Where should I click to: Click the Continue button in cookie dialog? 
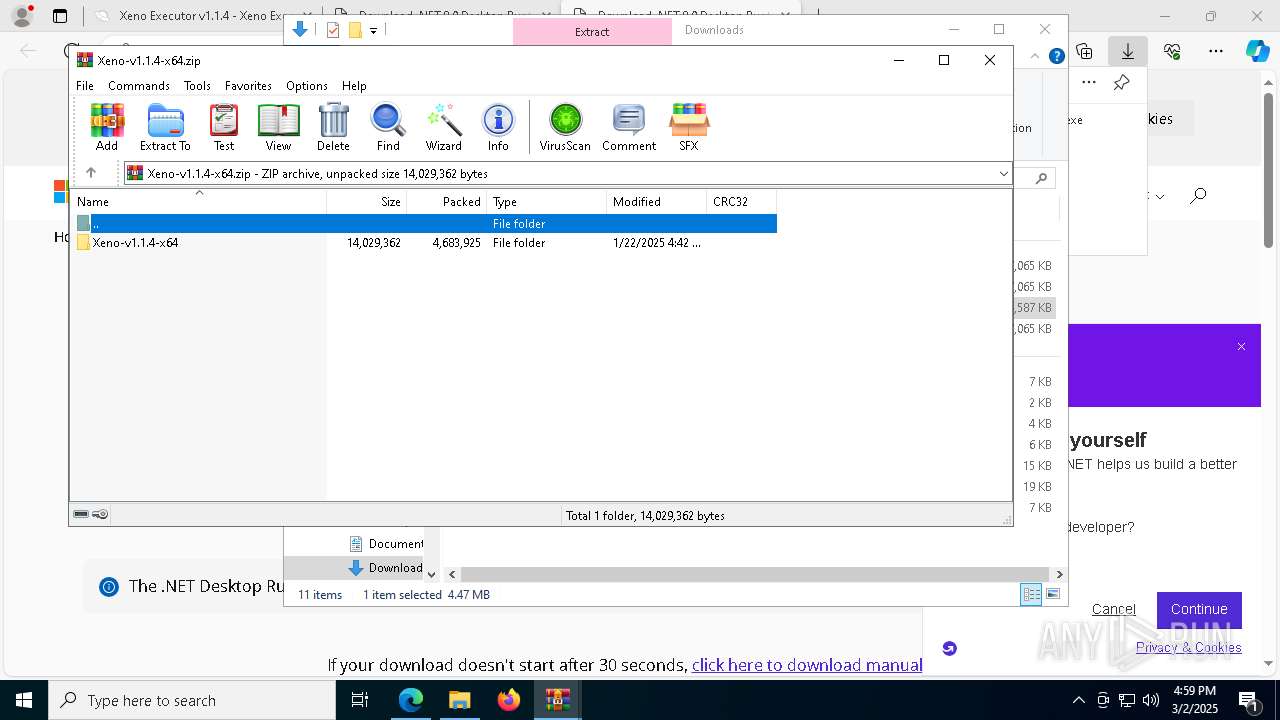coord(1199,609)
